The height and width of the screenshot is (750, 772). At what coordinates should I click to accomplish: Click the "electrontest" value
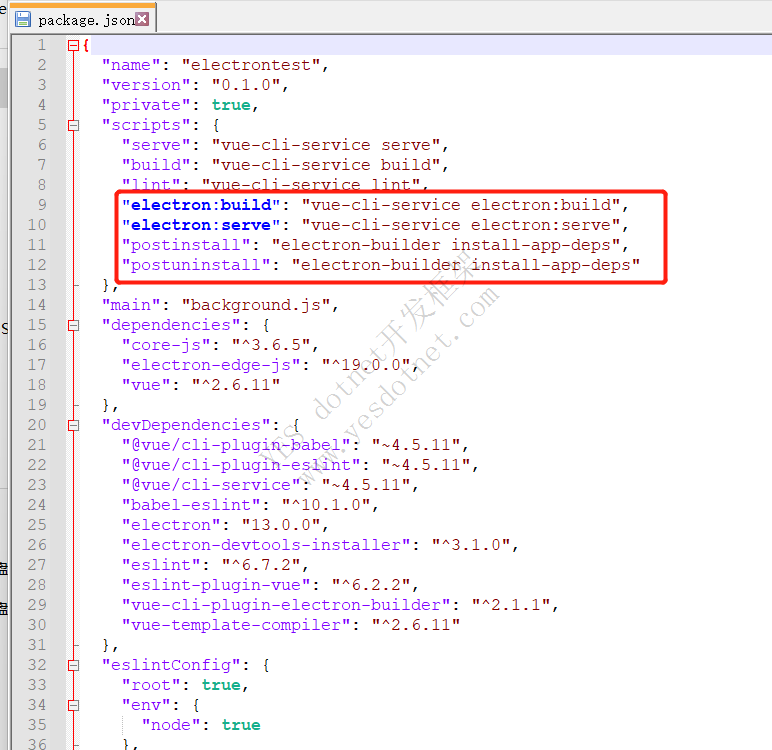click(x=251, y=65)
